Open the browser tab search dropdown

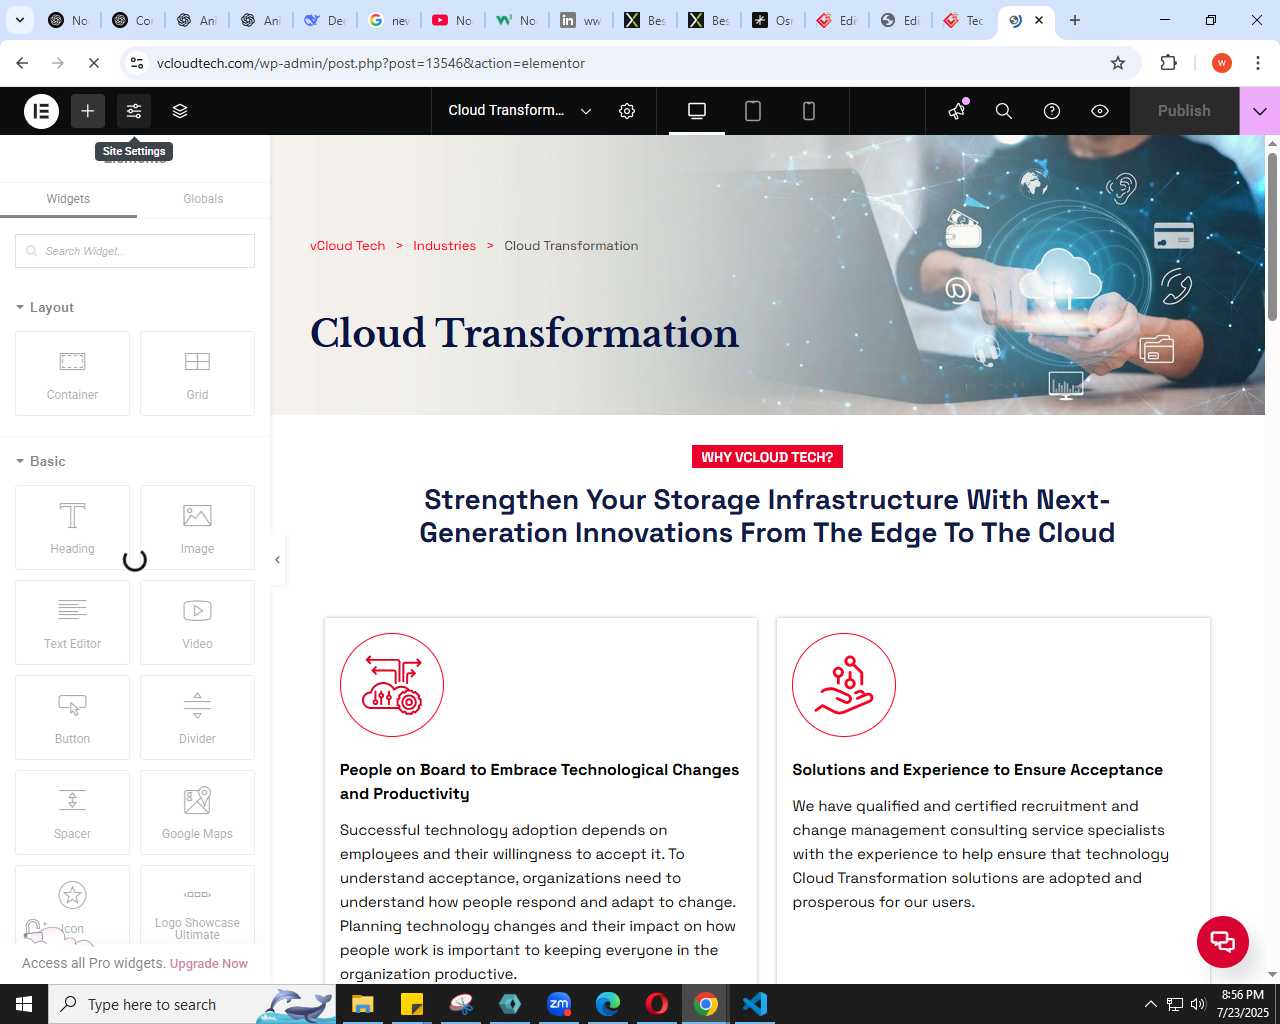point(19,20)
